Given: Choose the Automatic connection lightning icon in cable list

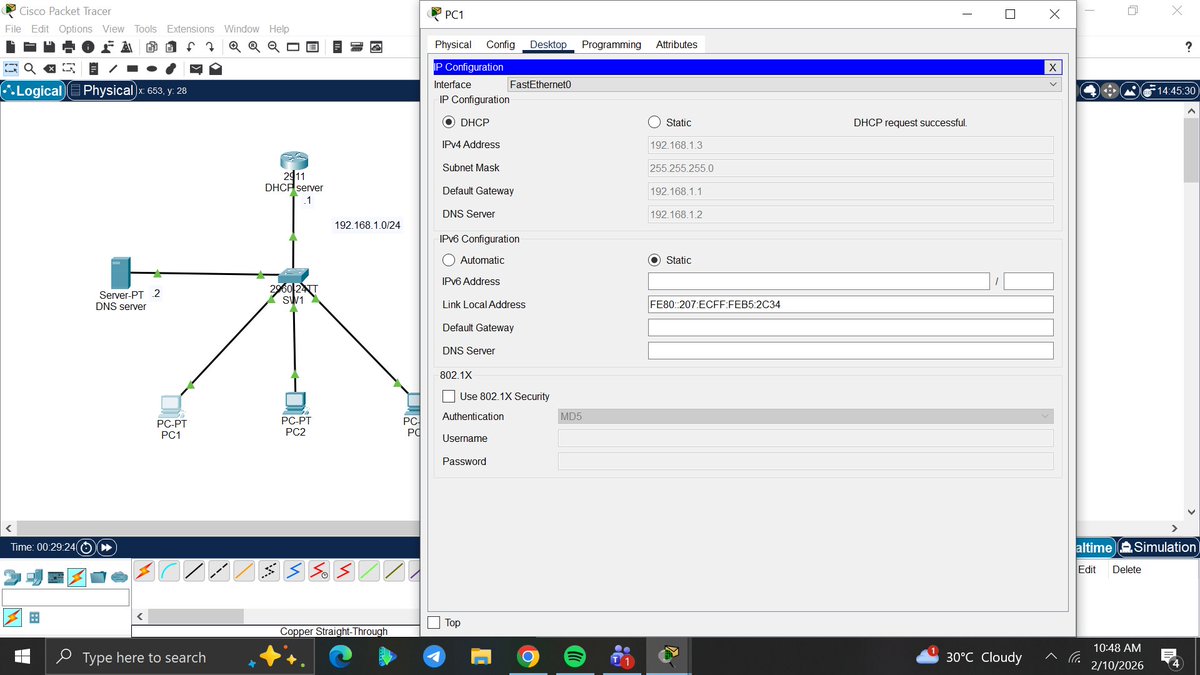Looking at the screenshot, I should pos(144,570).
